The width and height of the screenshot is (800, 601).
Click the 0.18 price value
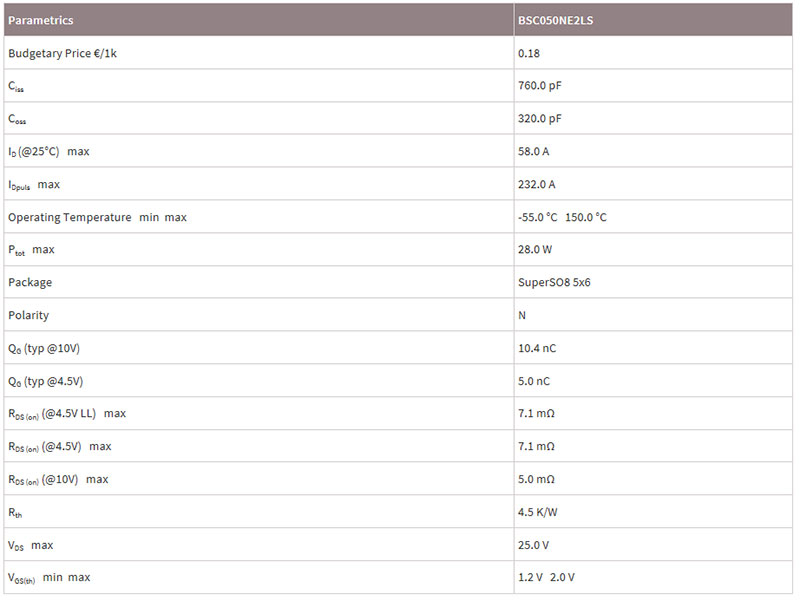tap(528, 53)
